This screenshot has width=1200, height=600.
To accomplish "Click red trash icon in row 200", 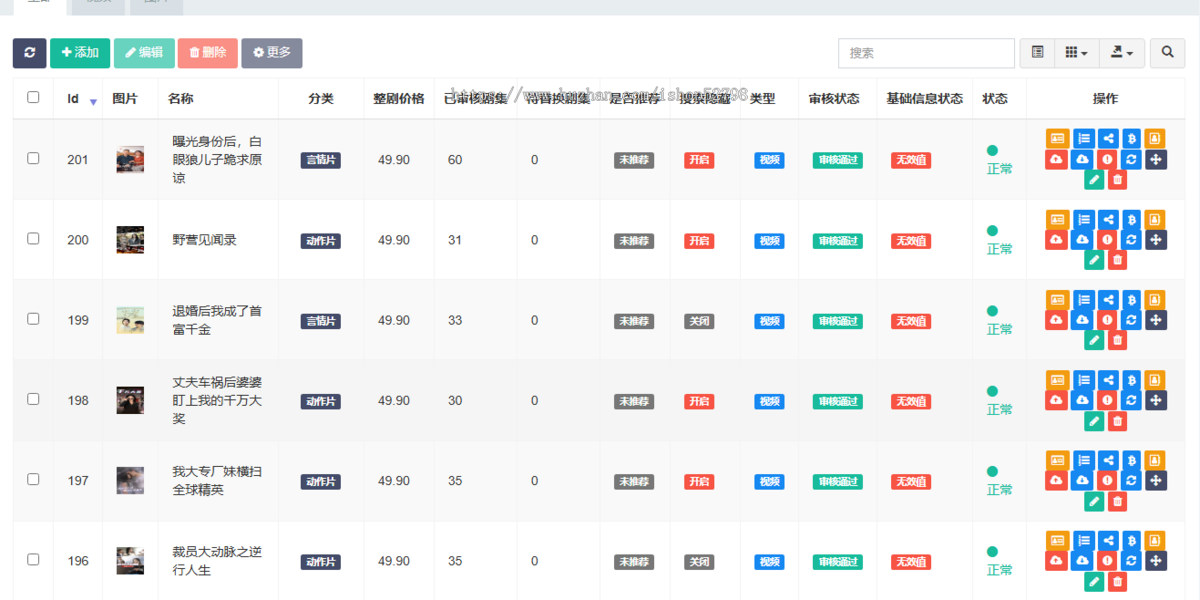I will point(1118,260).
